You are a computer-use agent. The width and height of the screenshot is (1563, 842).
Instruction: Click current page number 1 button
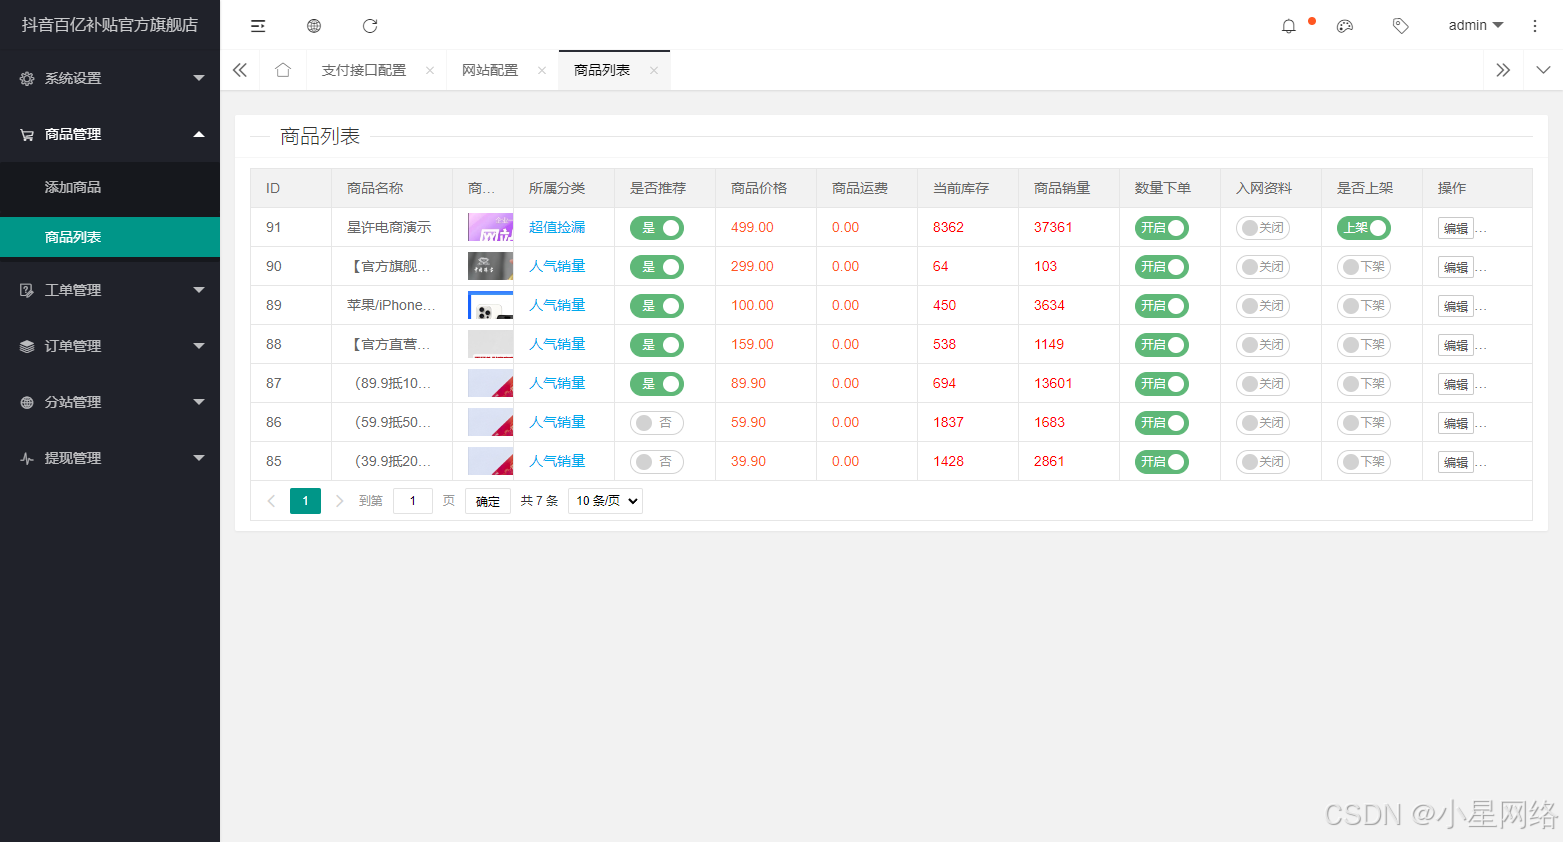pyautogui.click(x=305, y=501)
